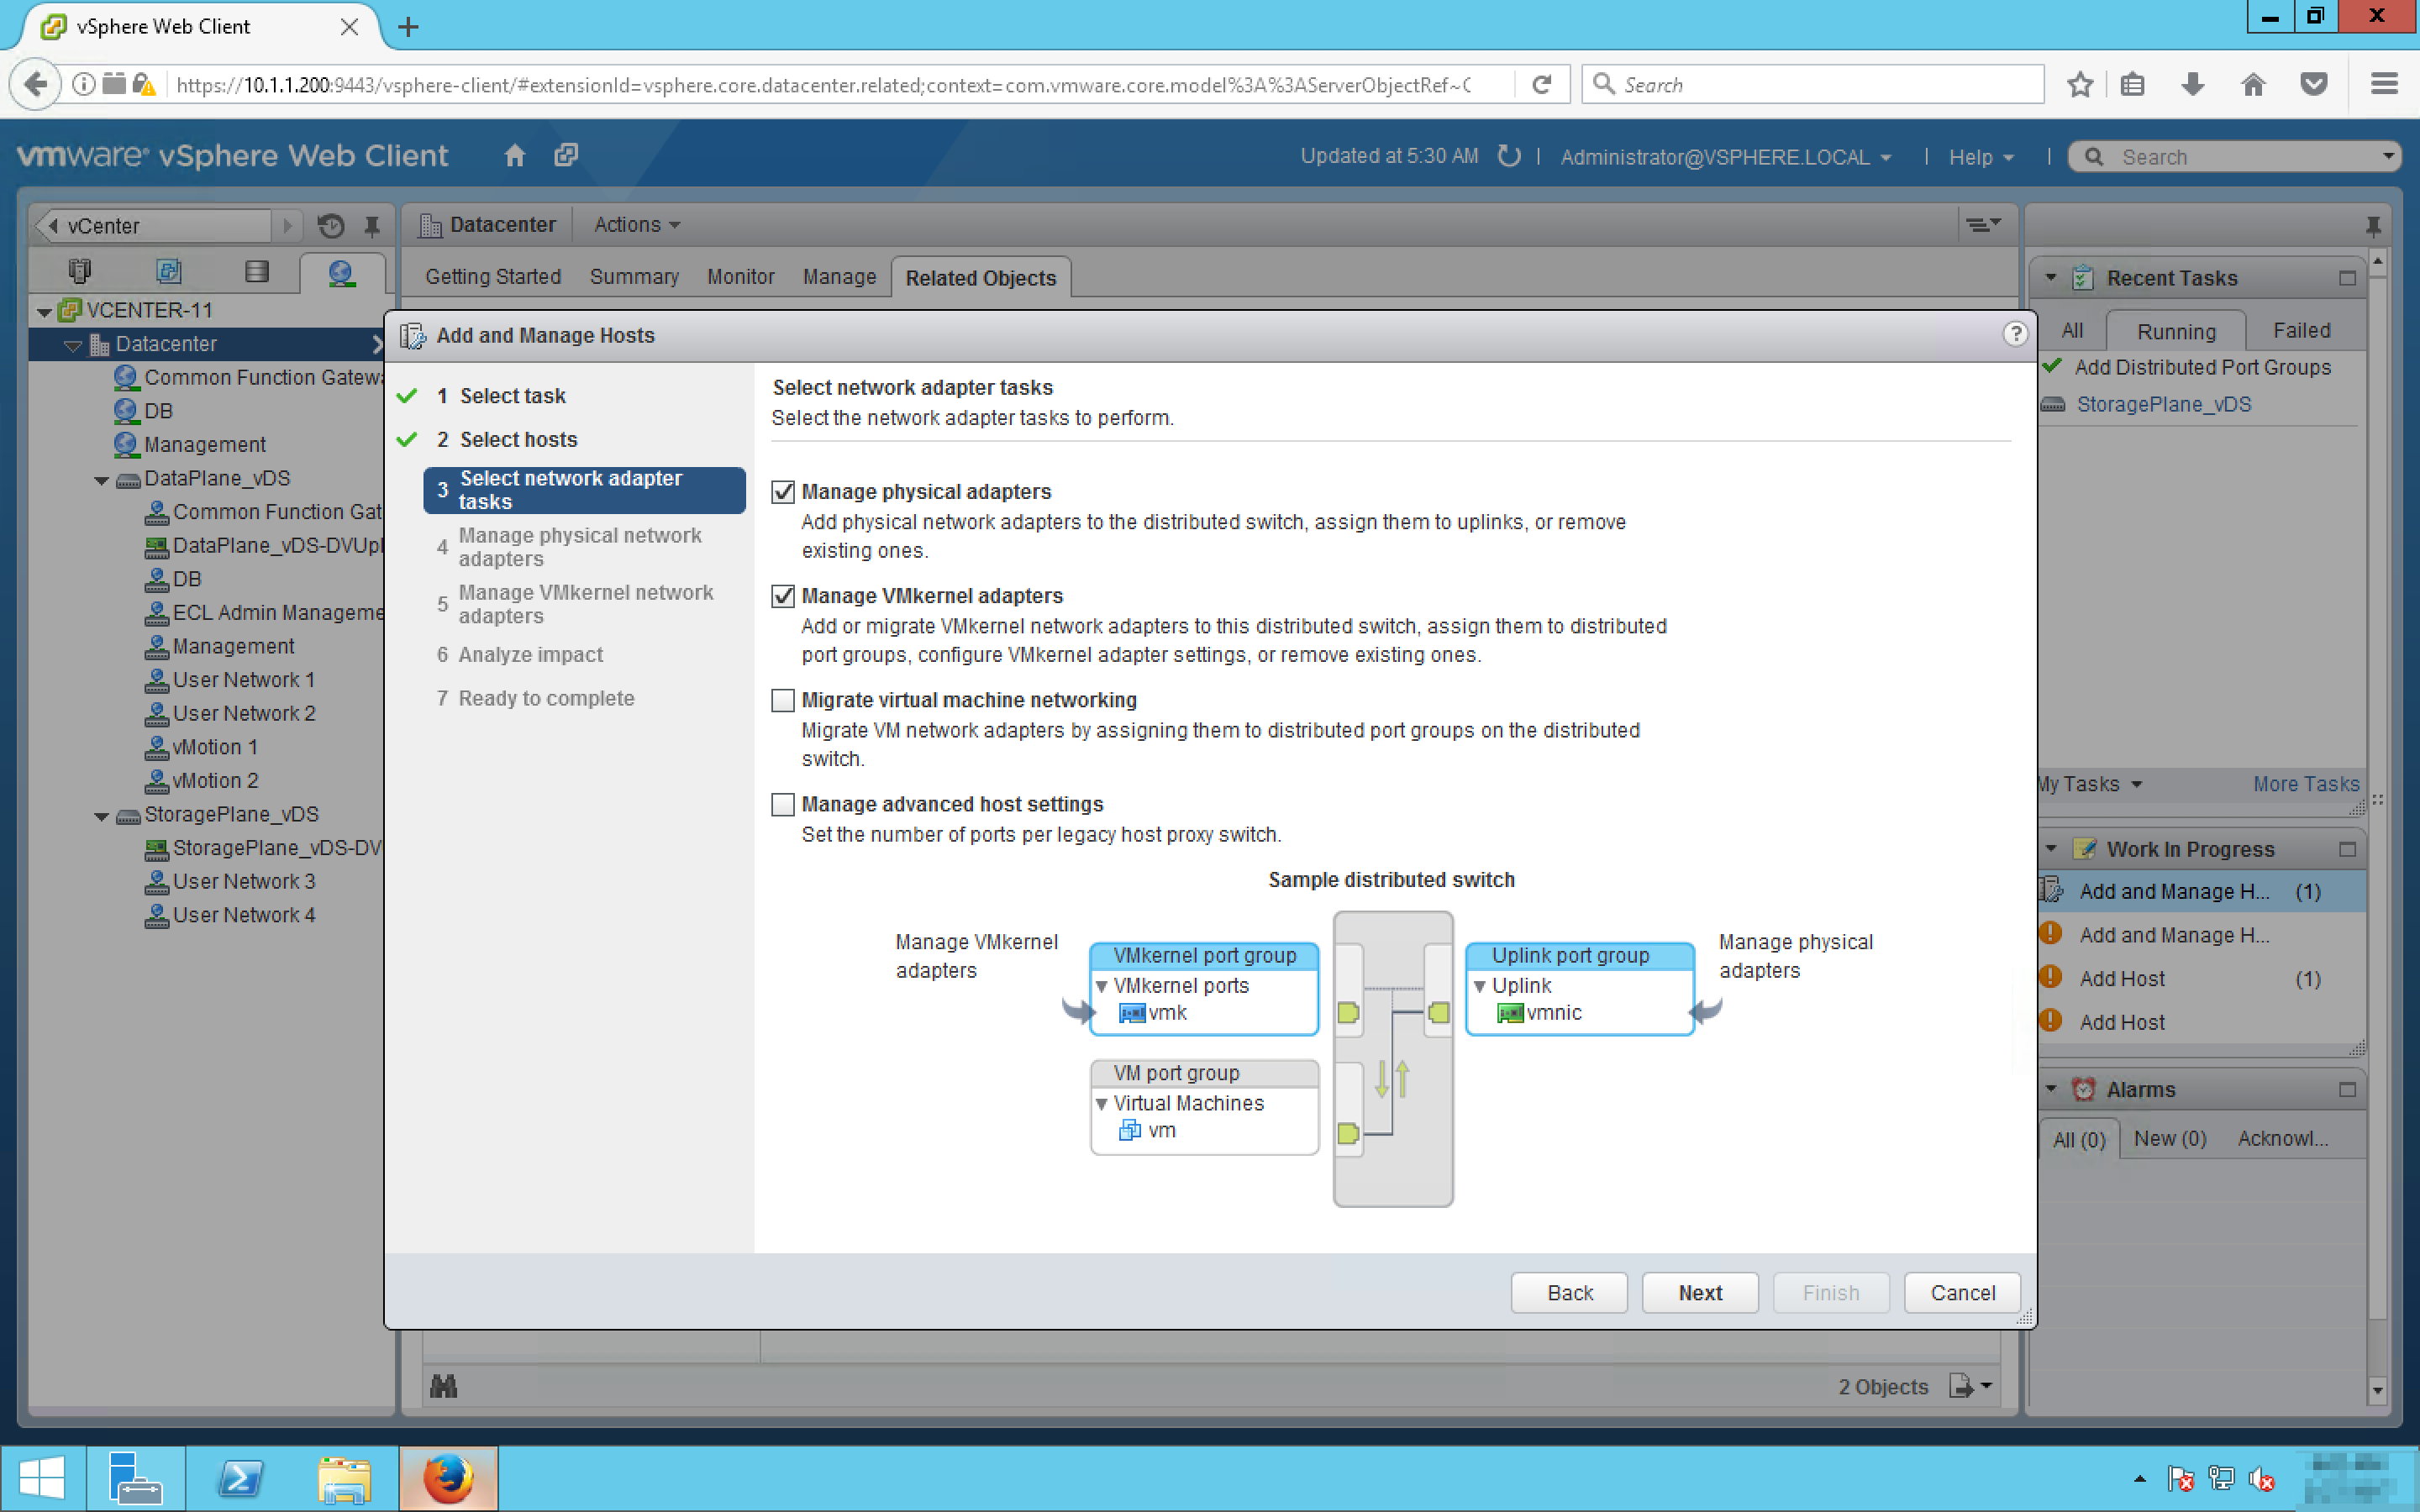Launch PowerShell from taskbar

[241, 1478]
